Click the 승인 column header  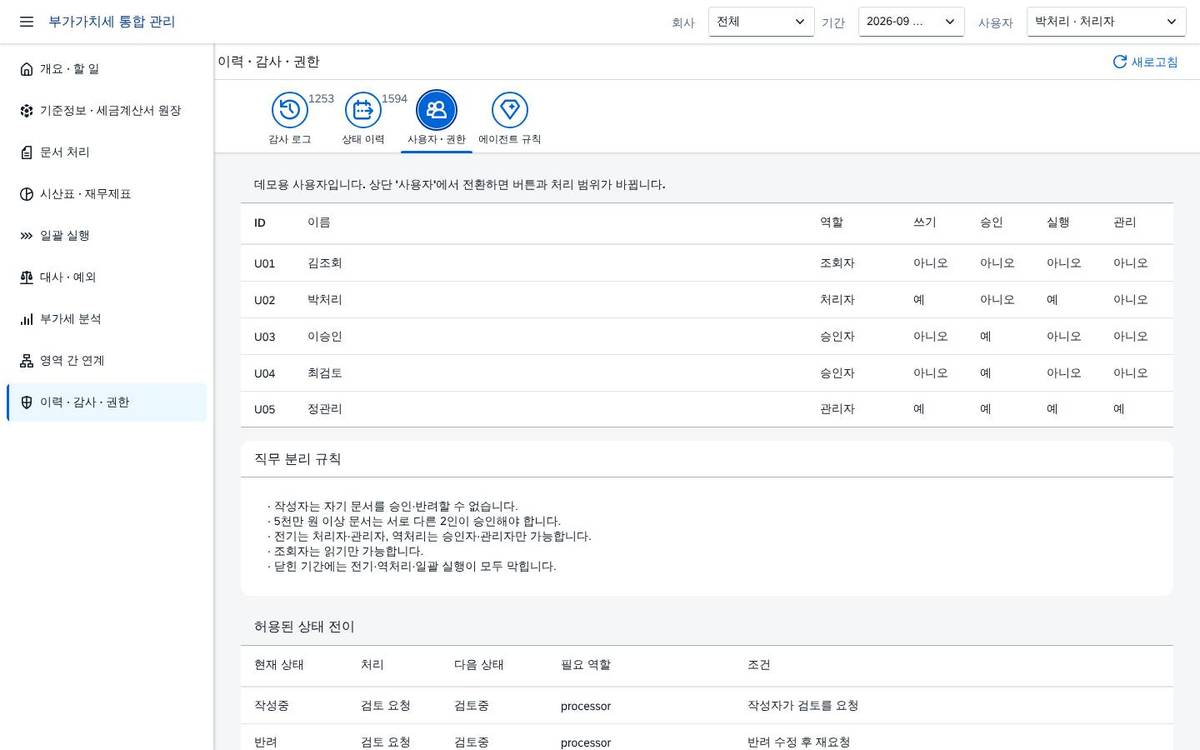pyautogui.click(x=992, y=223)
